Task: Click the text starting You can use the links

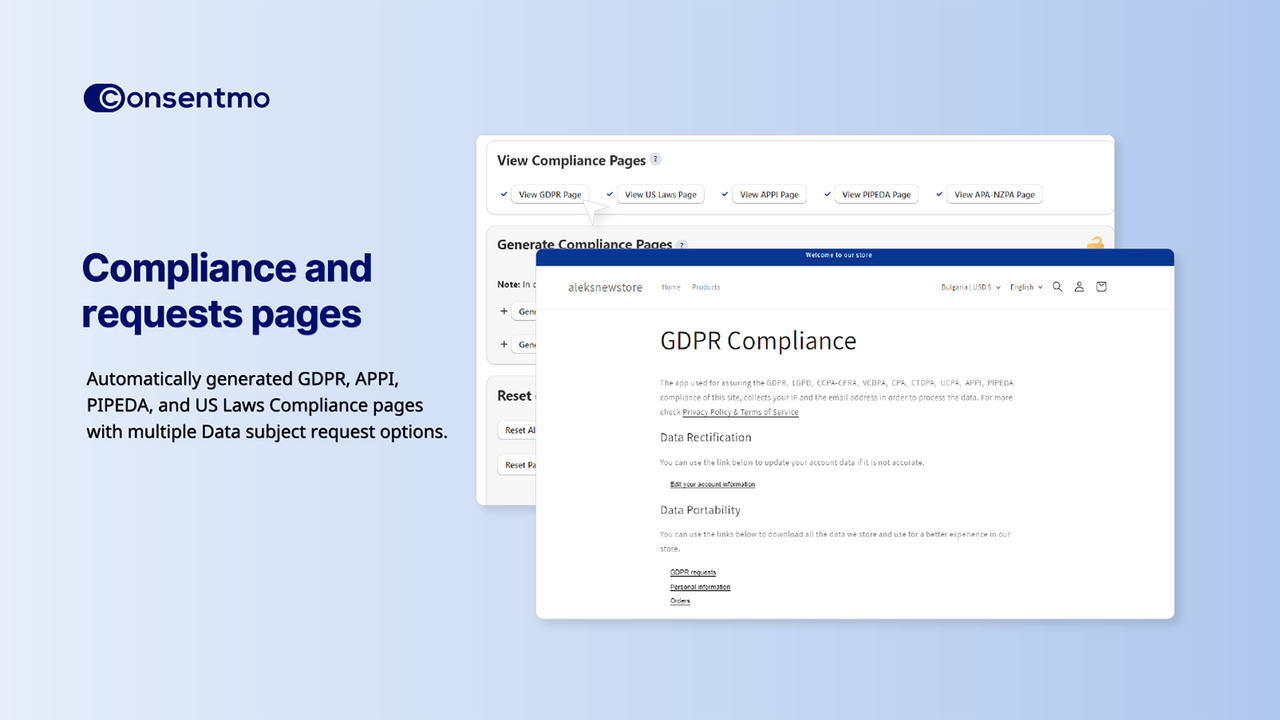Action: [835, 541]
